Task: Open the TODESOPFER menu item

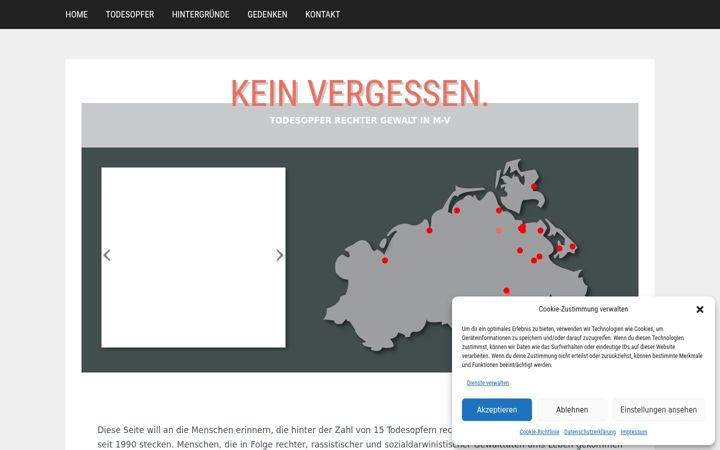Action: pos(130,15)
